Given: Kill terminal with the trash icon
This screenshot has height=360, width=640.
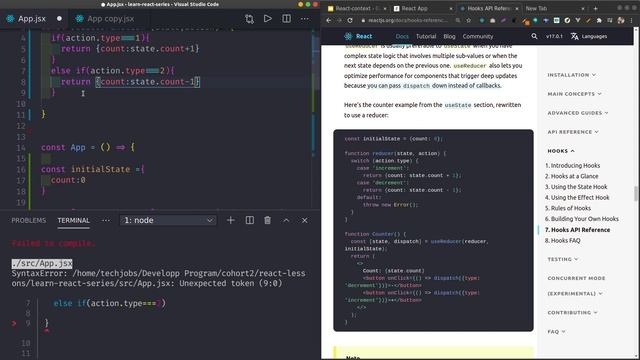Looking at the screenshot, I should (x=267, y=220).
